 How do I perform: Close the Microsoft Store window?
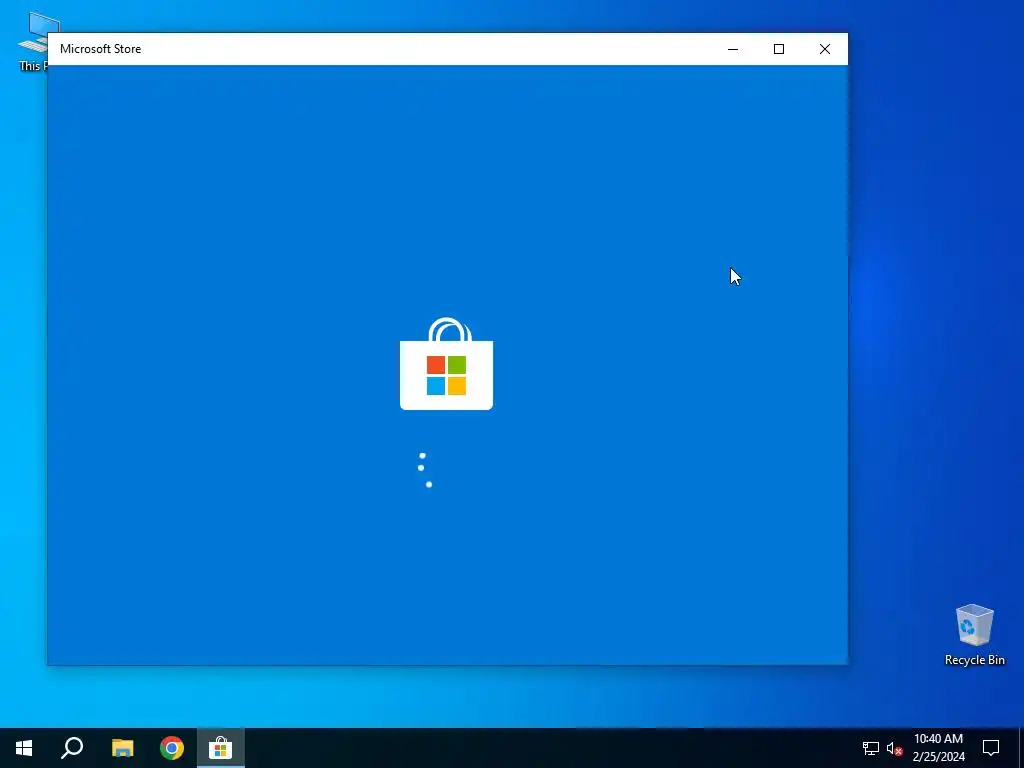coord(825,49)
